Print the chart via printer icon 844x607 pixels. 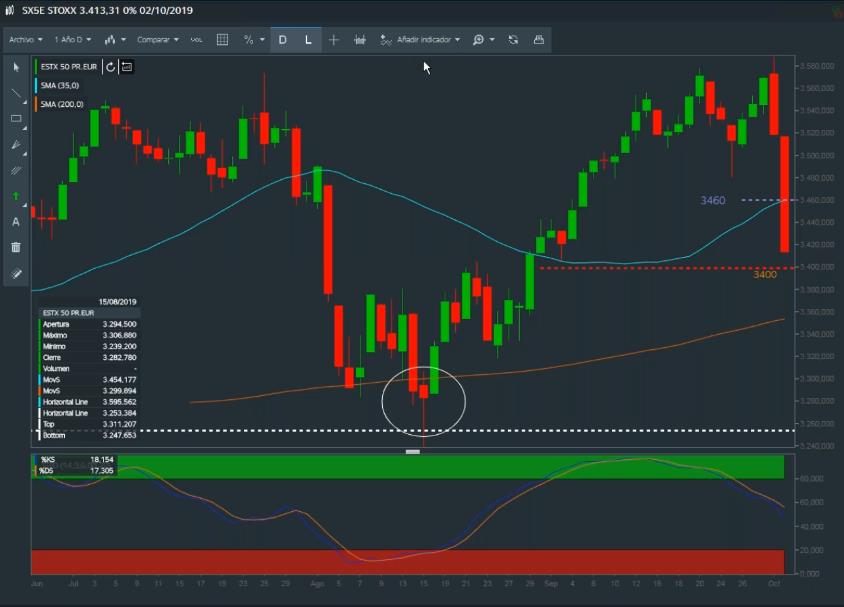(538, 40)
